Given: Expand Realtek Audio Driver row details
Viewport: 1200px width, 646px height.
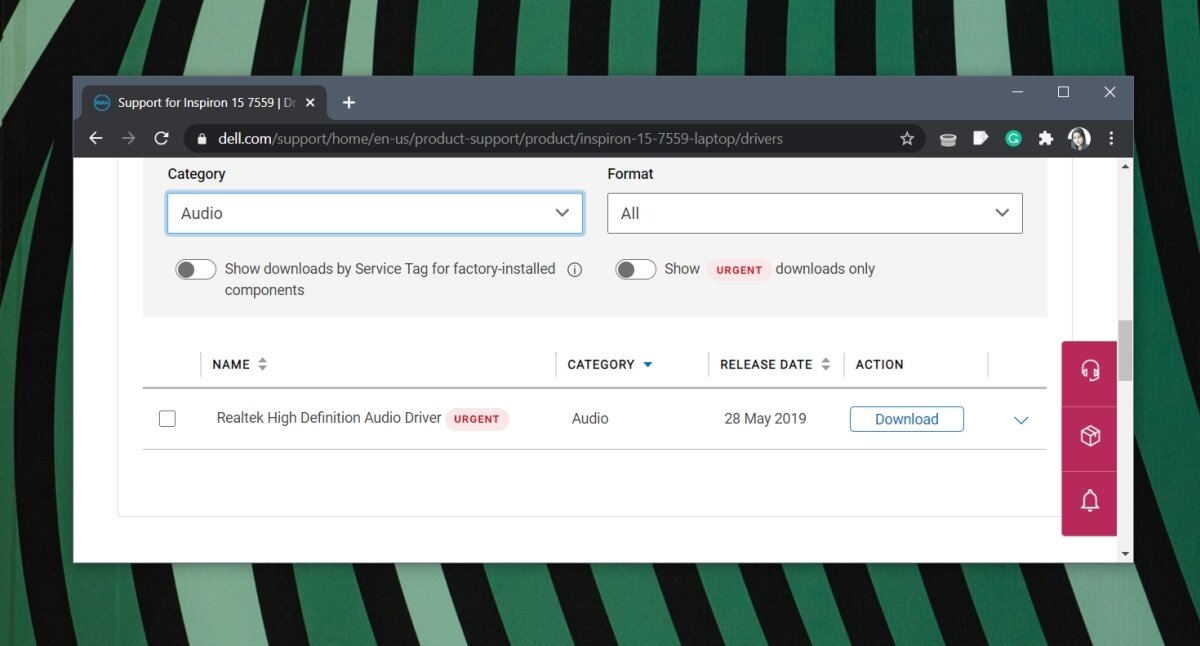Looking at the screenshot, I should tap(1021, 421).
